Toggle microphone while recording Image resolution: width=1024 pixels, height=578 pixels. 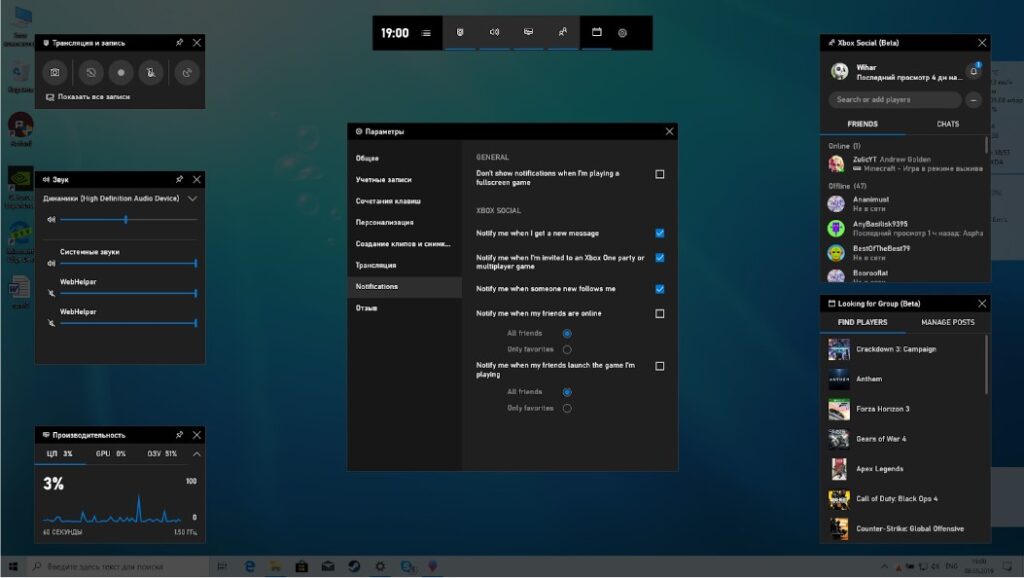point(151,72)
